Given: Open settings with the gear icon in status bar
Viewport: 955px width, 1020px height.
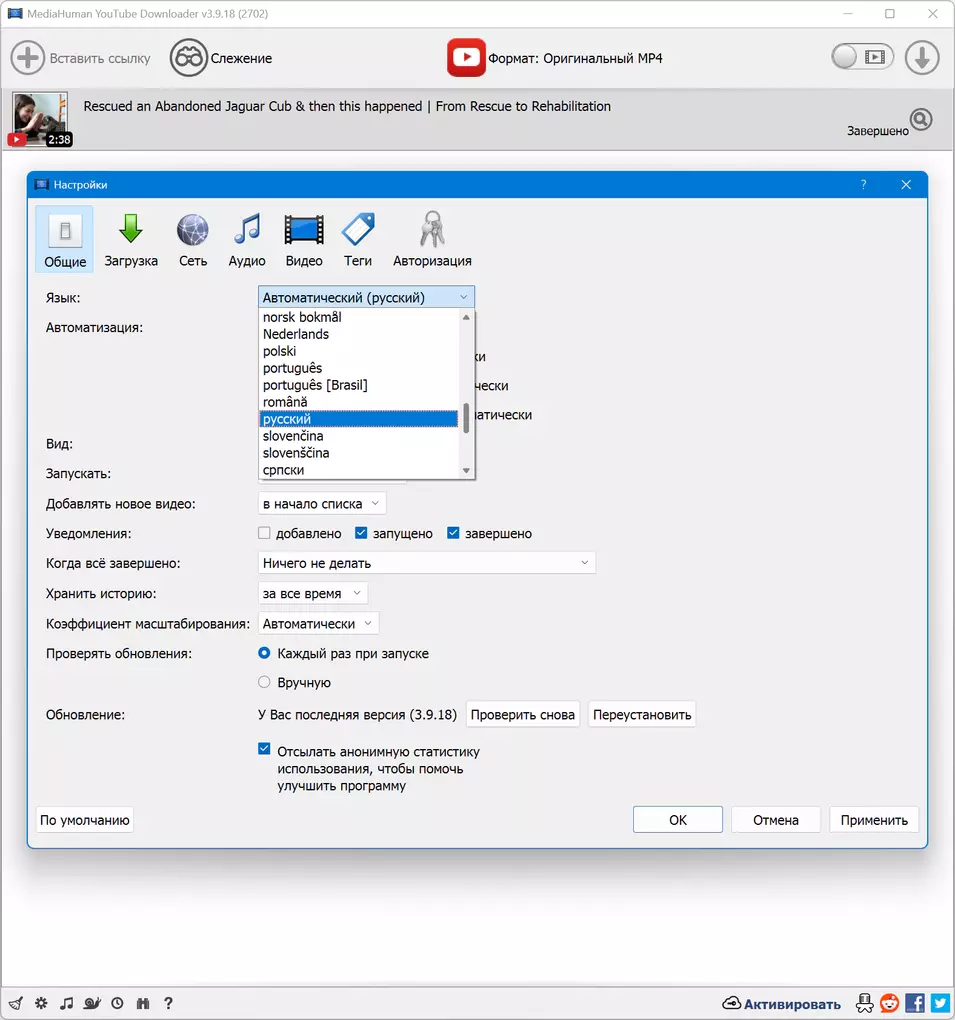Looking at the screenshot, I should pyautogui.click(x=41, y=1003).
